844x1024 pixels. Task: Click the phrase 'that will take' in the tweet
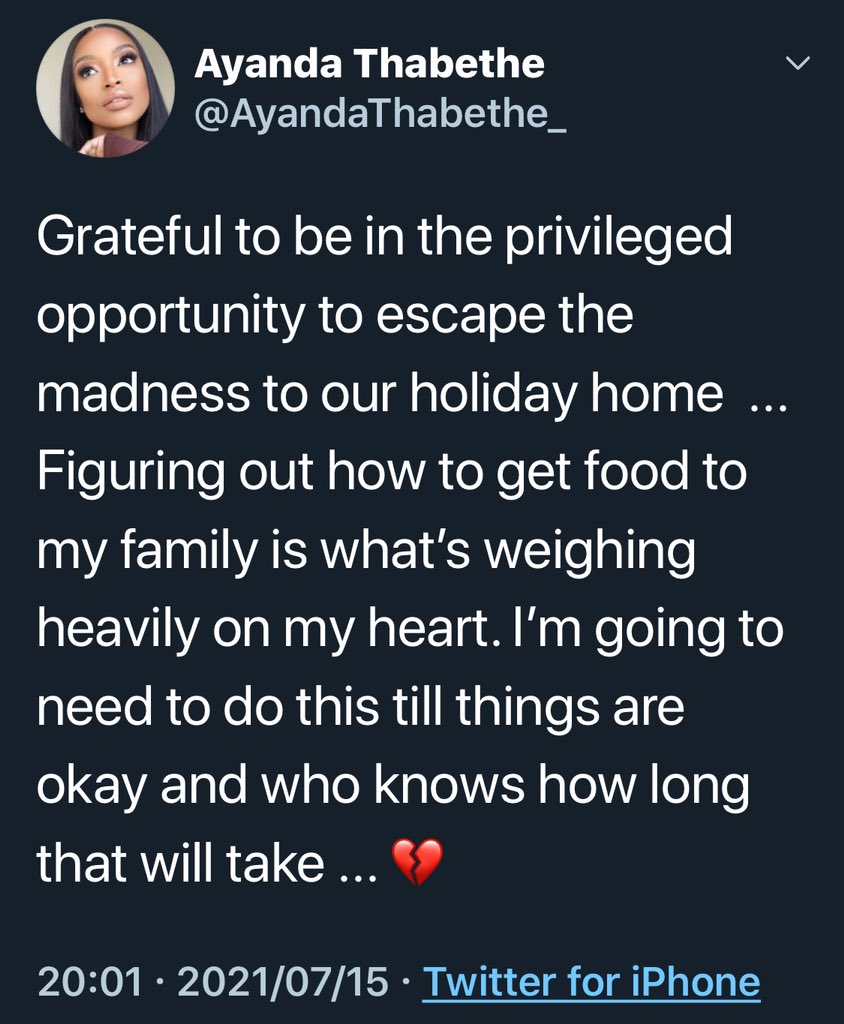(x=180, y=863)
